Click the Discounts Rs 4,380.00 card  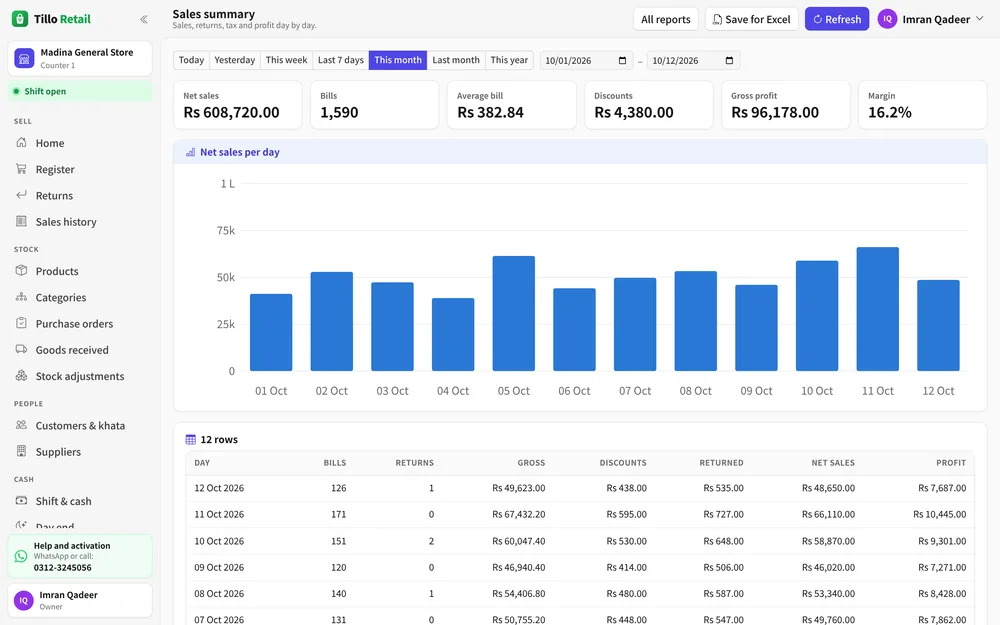(x=649, y=105)
